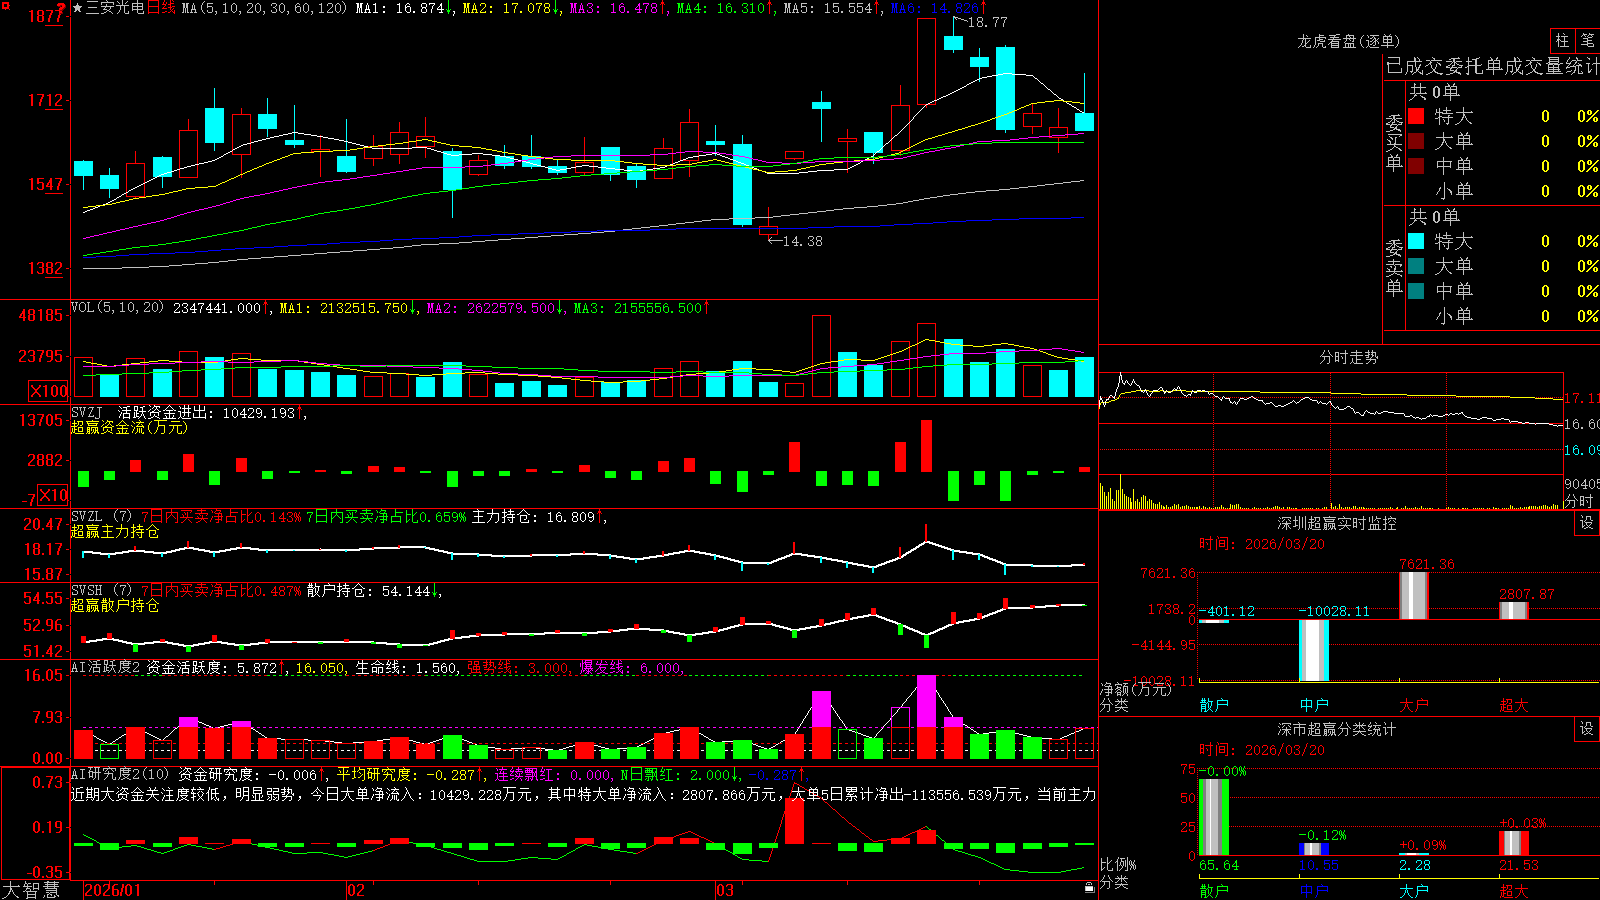Click the 日线 period label
1600x900 pixels.
(x=161, y=8)
